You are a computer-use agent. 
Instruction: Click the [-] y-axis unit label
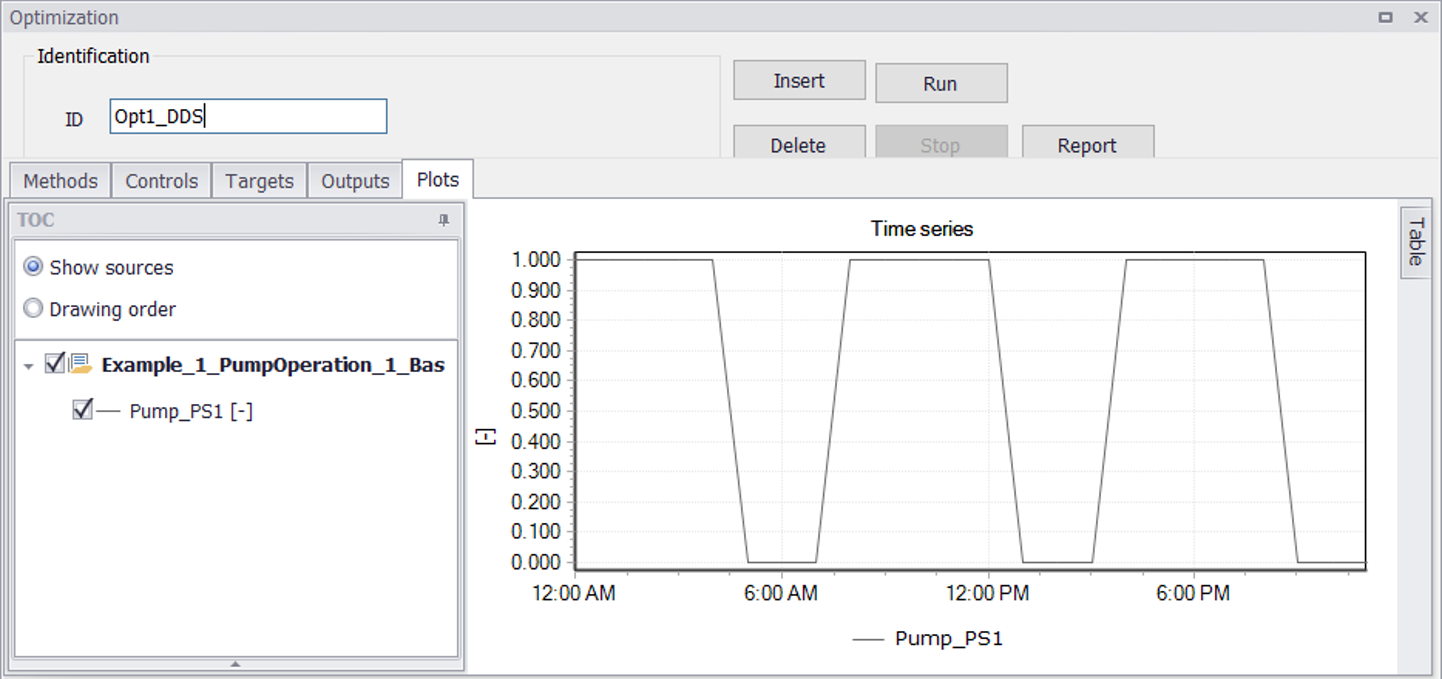(487, 436)
